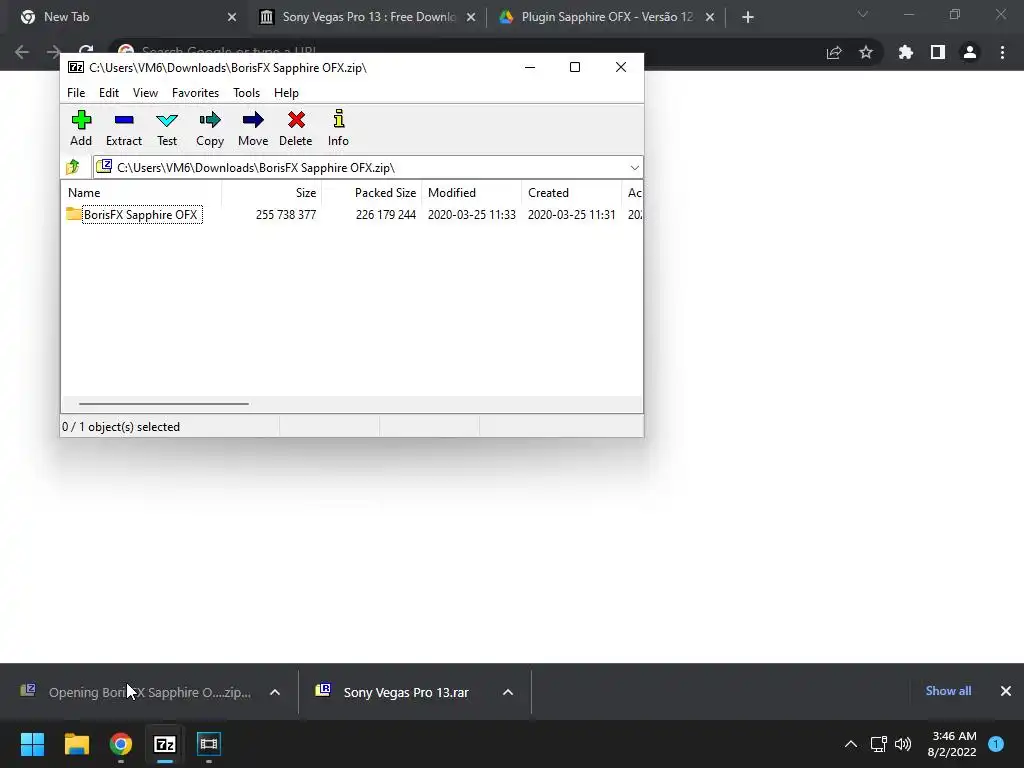Select the Copy toolbar icon

(x=210, y=129)
